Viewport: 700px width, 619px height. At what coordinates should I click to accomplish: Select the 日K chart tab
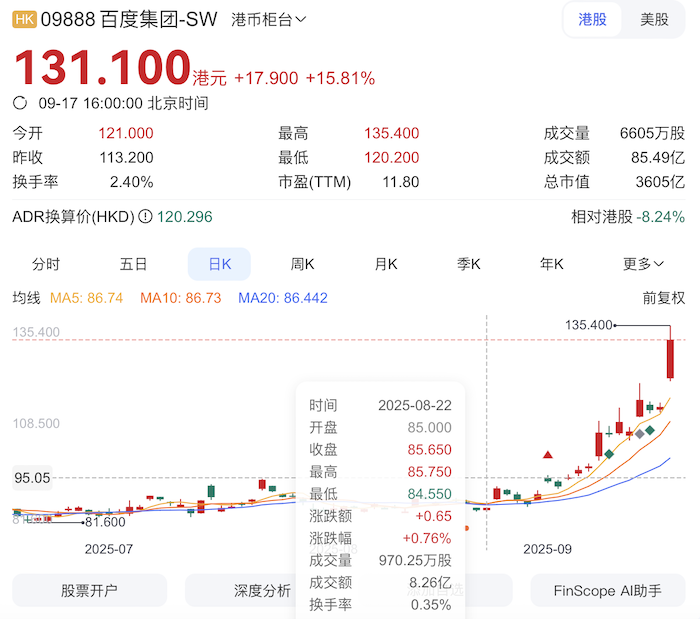219,264
